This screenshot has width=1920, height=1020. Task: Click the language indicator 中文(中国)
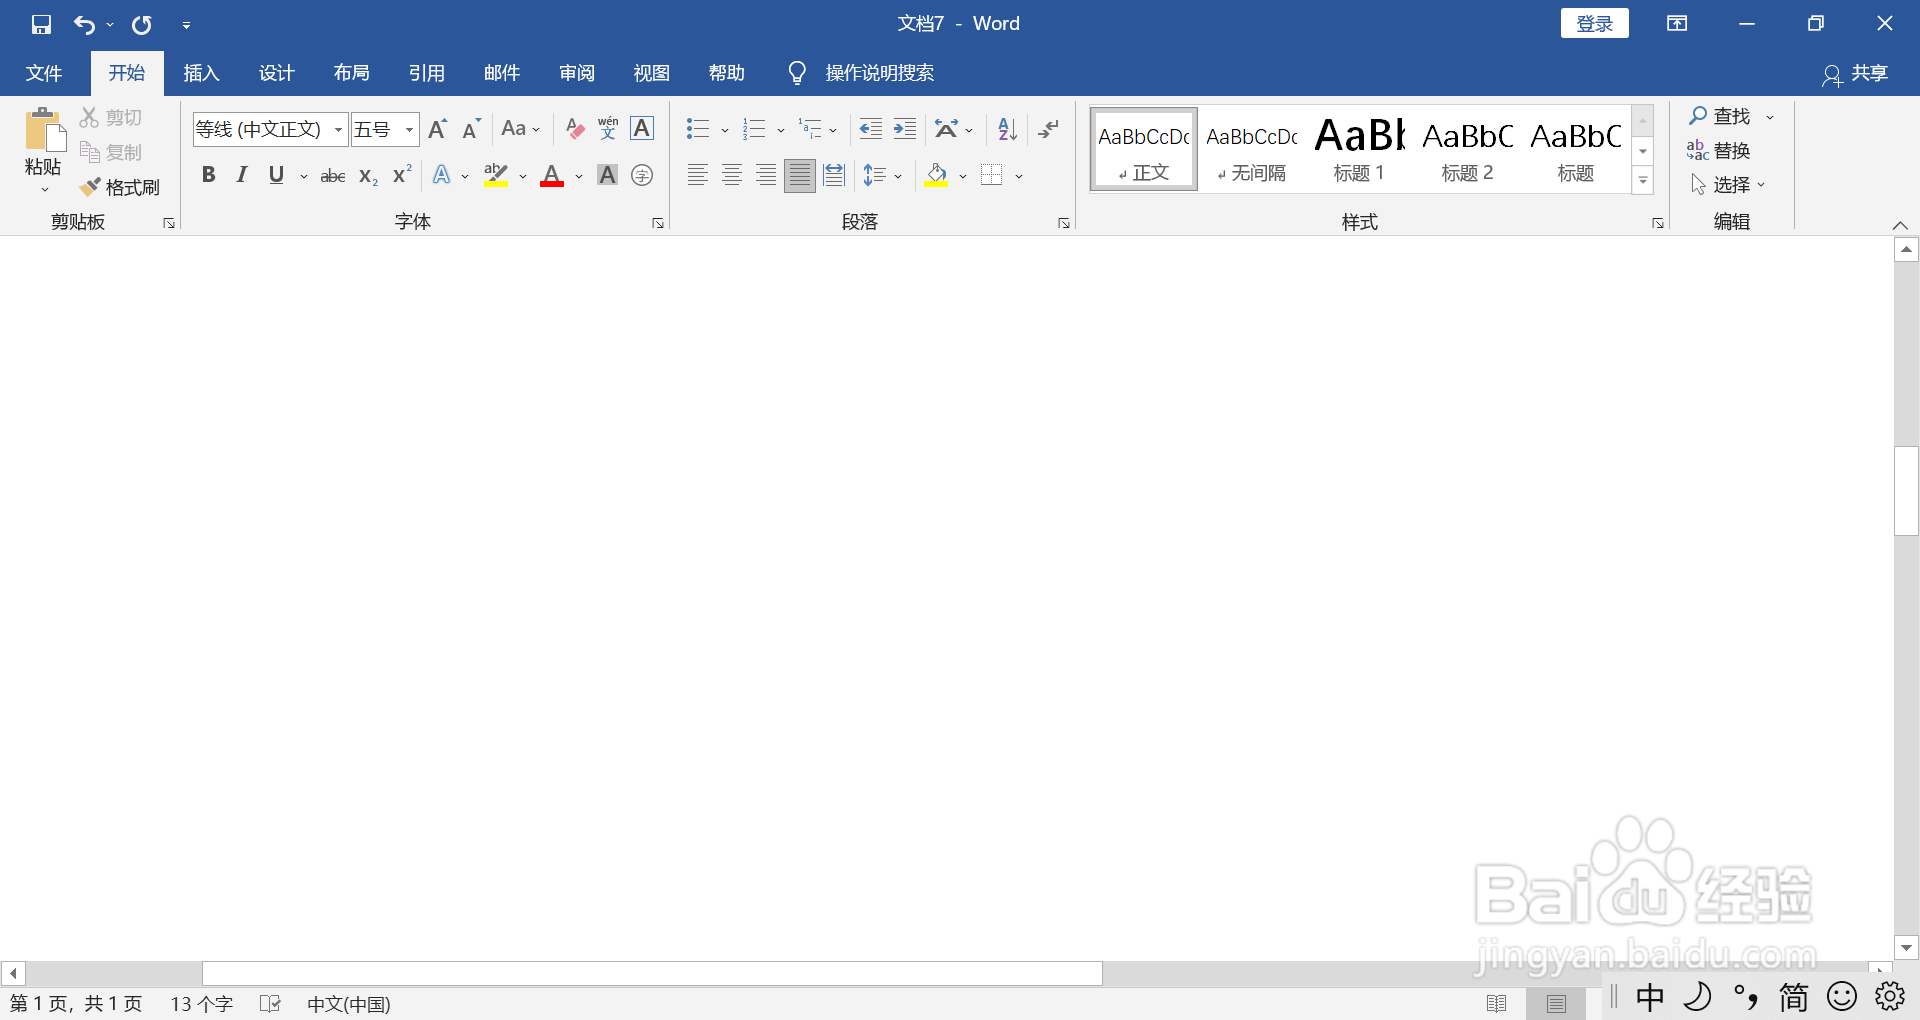[x=348, y=1004]
